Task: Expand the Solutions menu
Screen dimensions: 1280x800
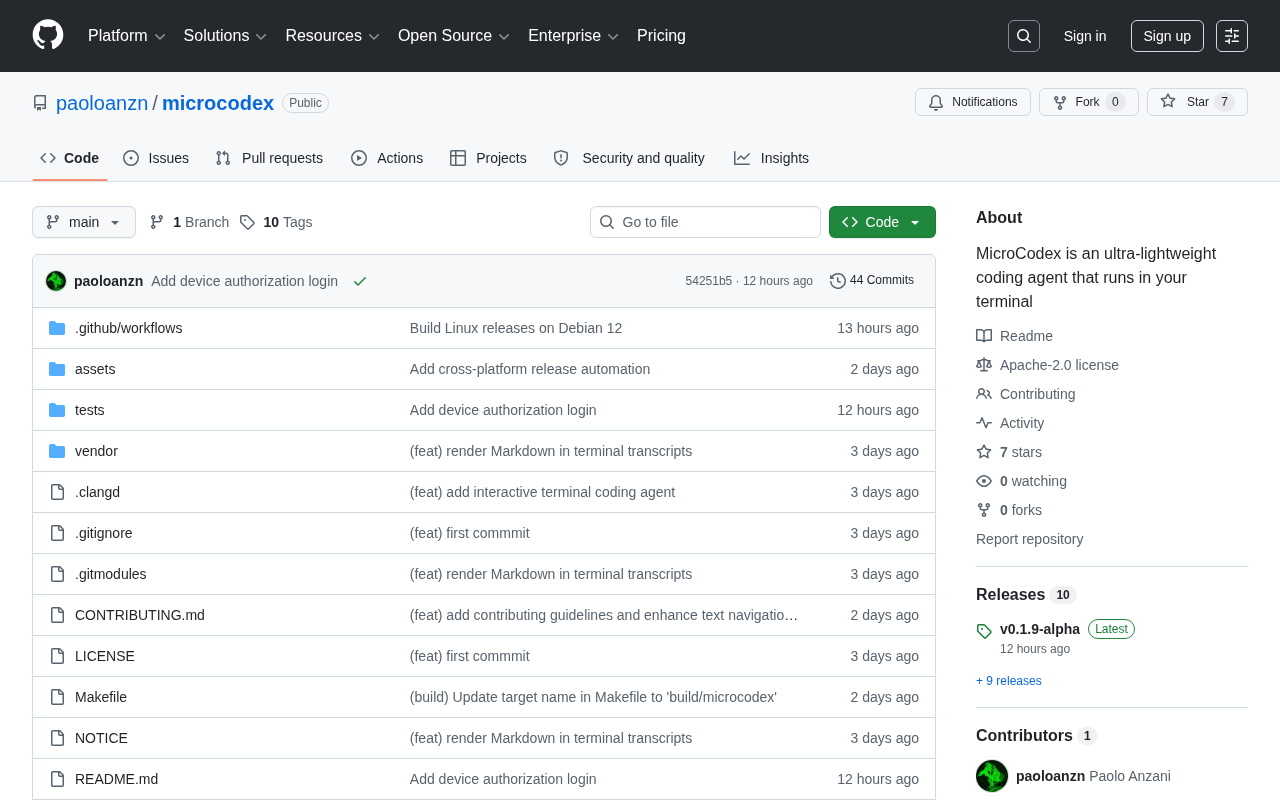Action: (225, 36)
